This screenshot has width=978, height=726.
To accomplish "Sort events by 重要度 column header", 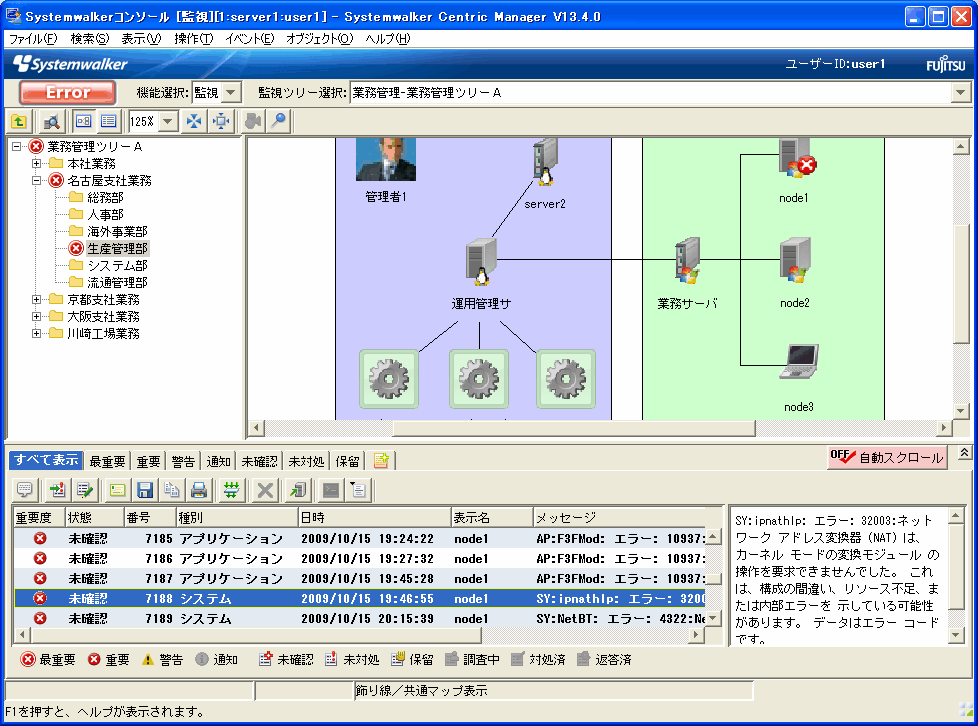I will click(x=39, y=518).
